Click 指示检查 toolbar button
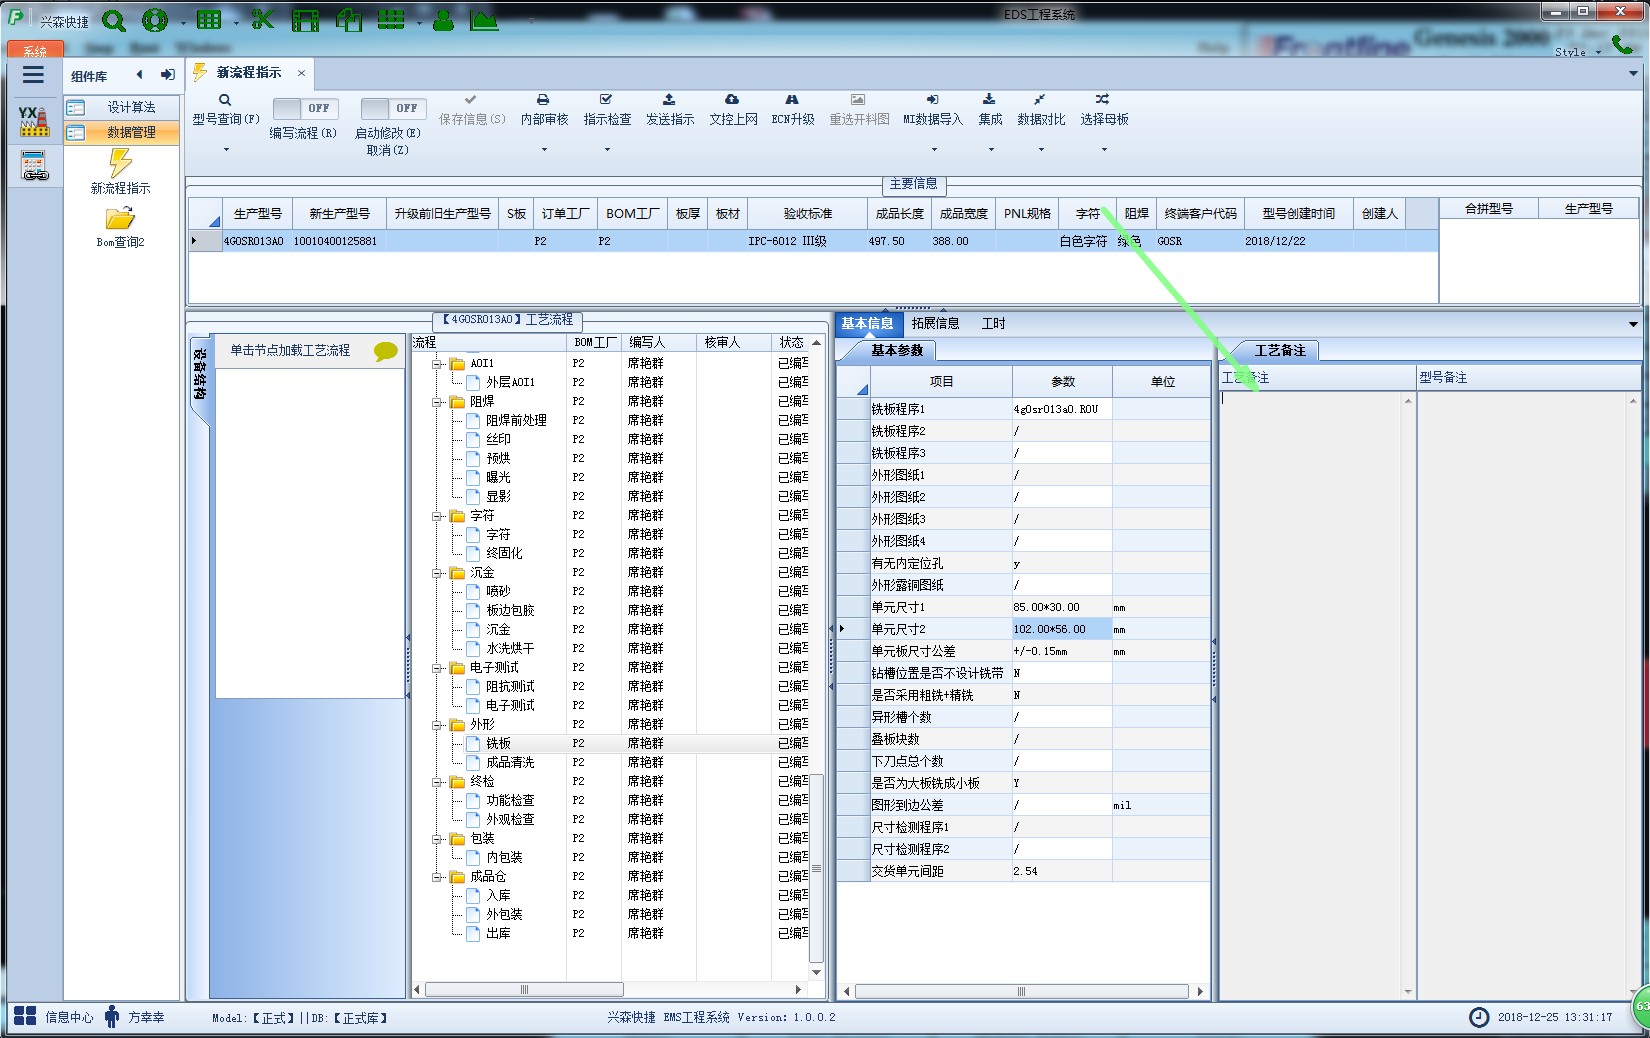1650x1038 pixels. (x=607, y=110)
